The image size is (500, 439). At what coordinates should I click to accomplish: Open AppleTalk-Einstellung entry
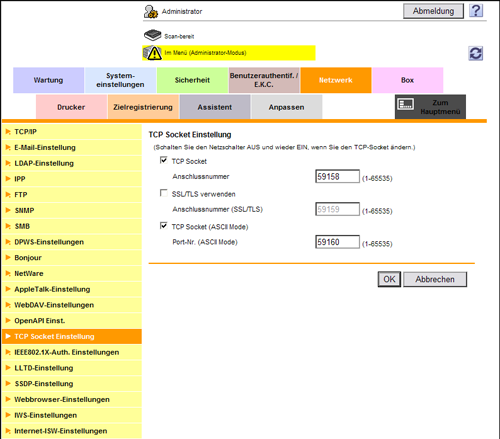tap(72, 289)
